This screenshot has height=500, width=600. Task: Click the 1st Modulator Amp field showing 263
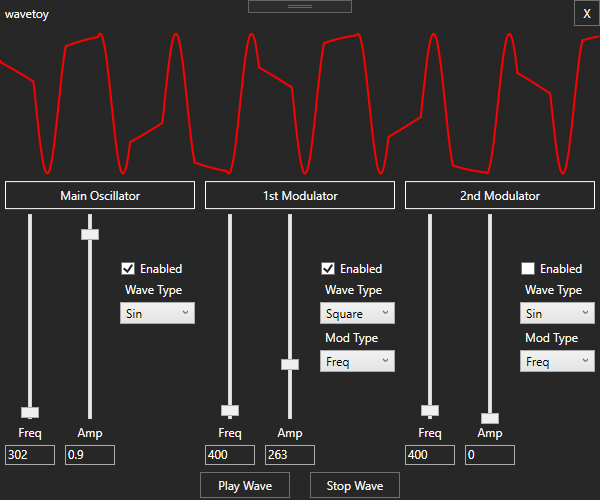click(x=290, y=455)
